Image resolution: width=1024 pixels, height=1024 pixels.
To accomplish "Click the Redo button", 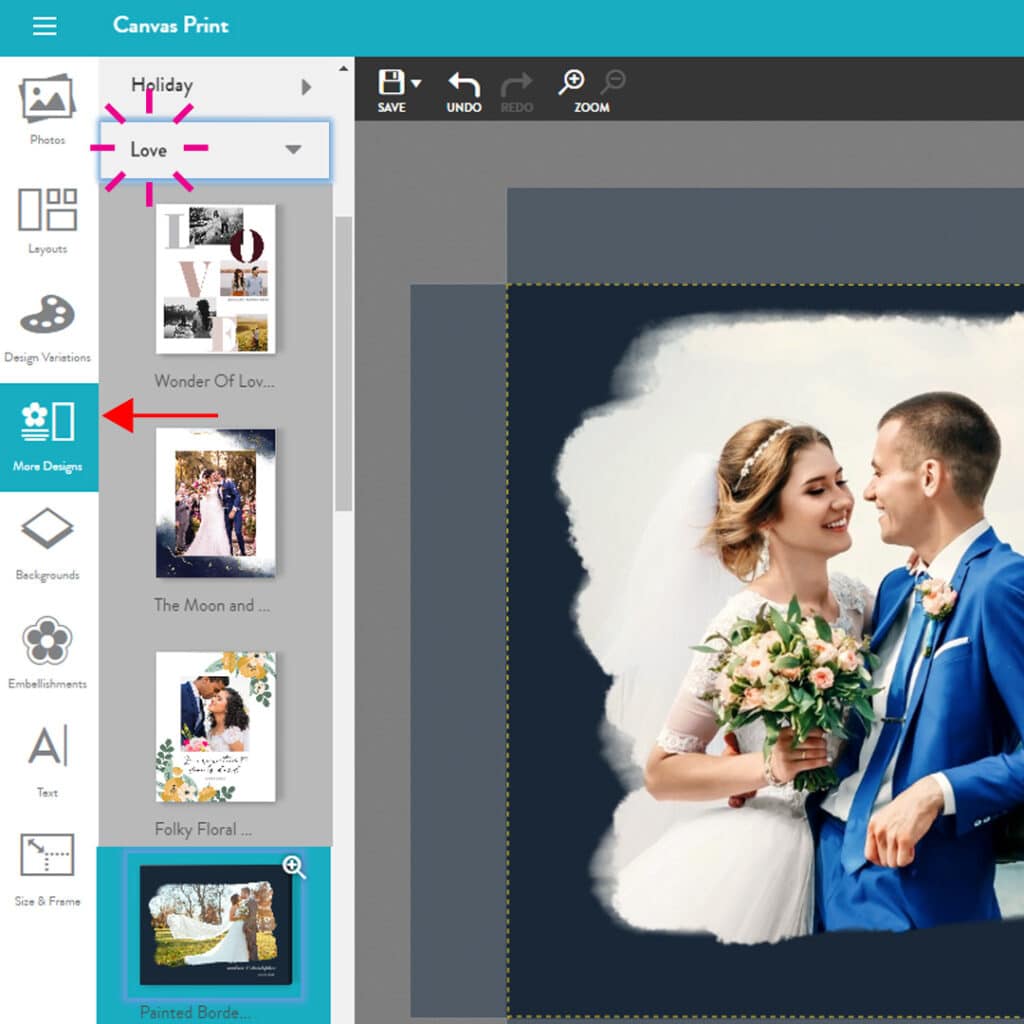I will coord(516,90).
